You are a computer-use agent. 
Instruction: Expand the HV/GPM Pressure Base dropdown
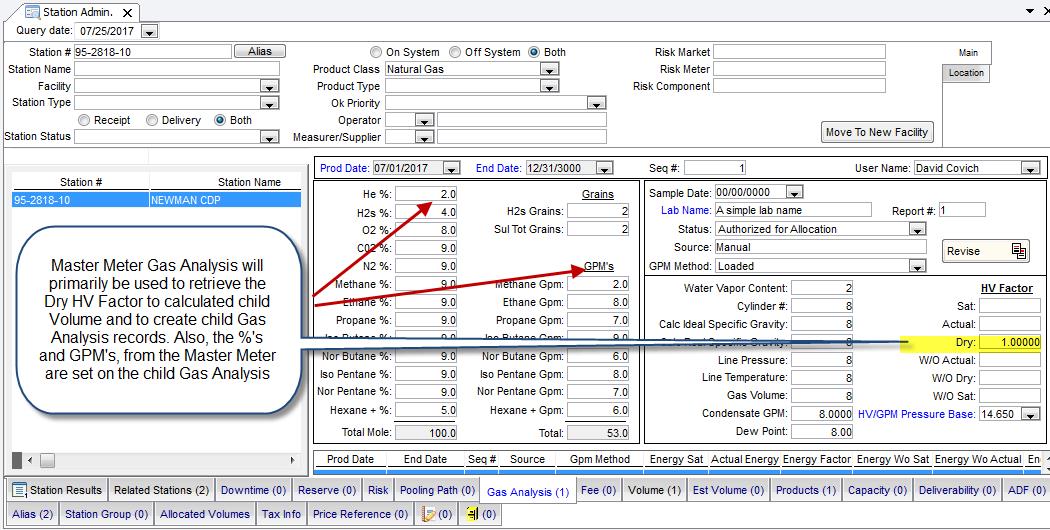pyautogui.click(x=1030, y=414)
